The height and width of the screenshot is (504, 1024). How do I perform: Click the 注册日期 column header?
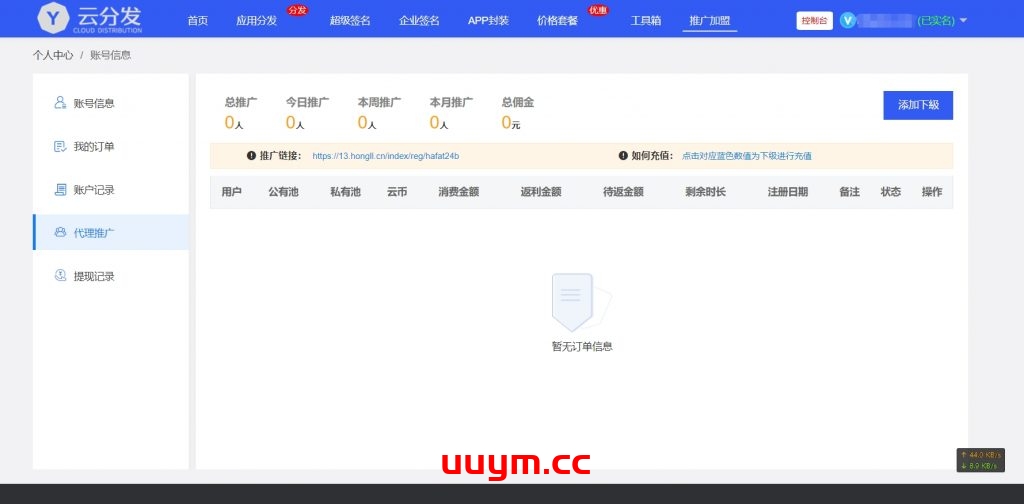[787, 192]
